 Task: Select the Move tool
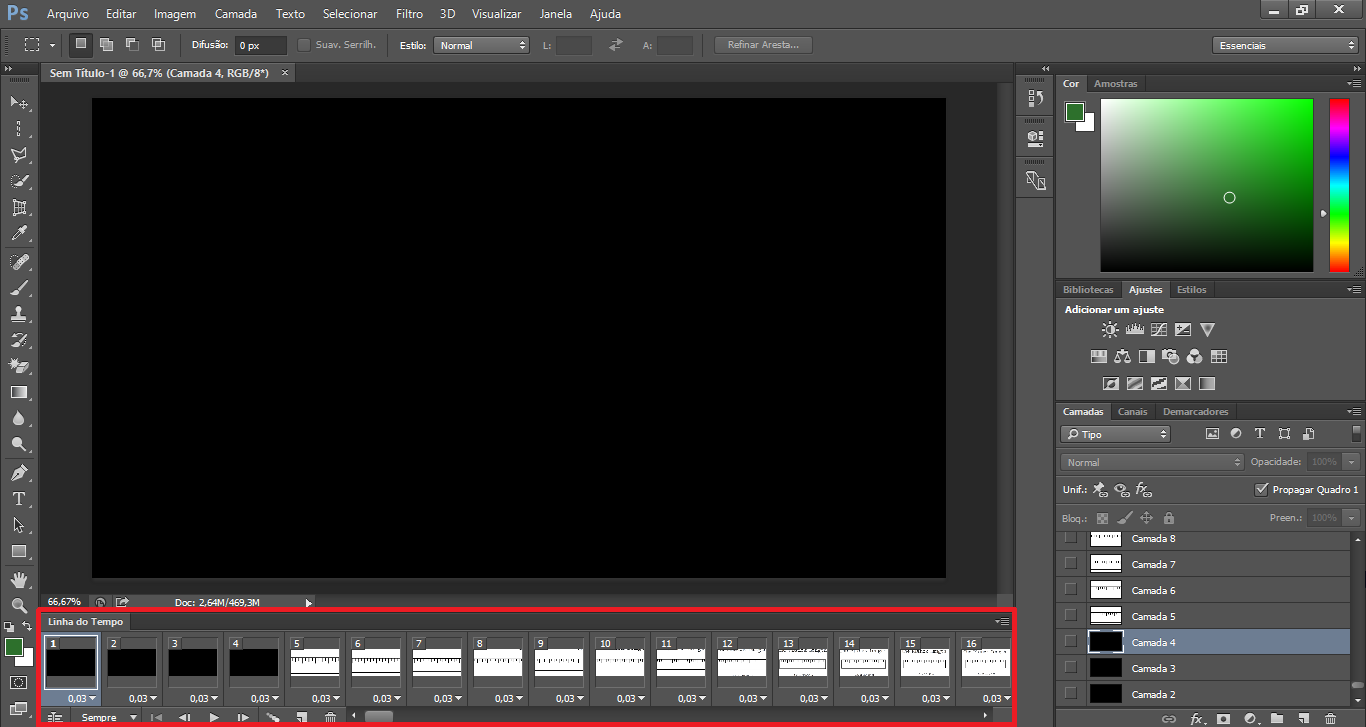click(19, 102)
